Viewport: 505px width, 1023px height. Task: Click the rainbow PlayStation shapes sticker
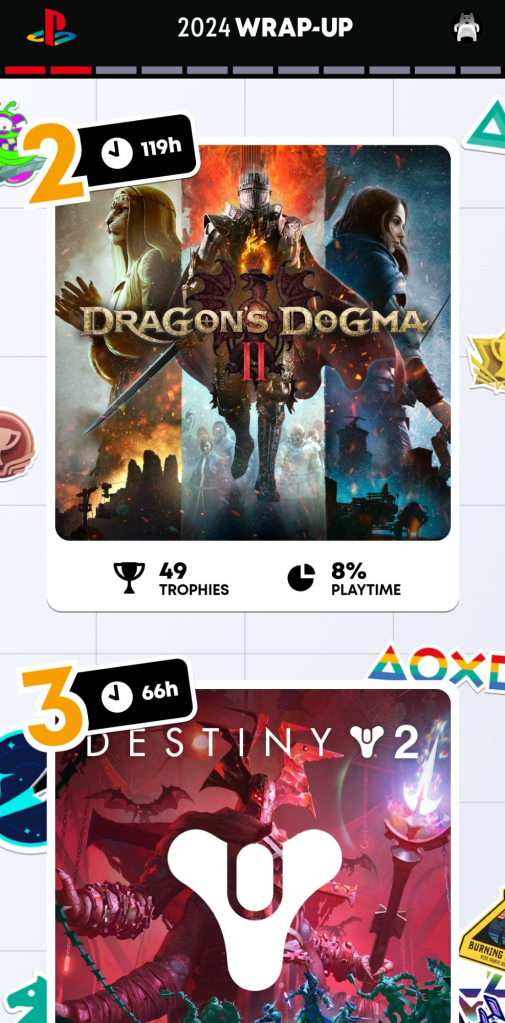(437, 668)
